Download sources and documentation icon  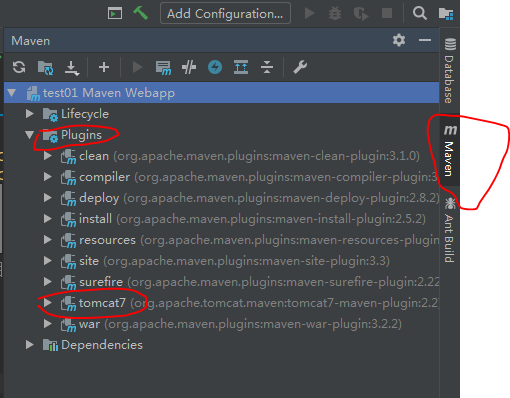pyautogui.click(x=72, y=68)
